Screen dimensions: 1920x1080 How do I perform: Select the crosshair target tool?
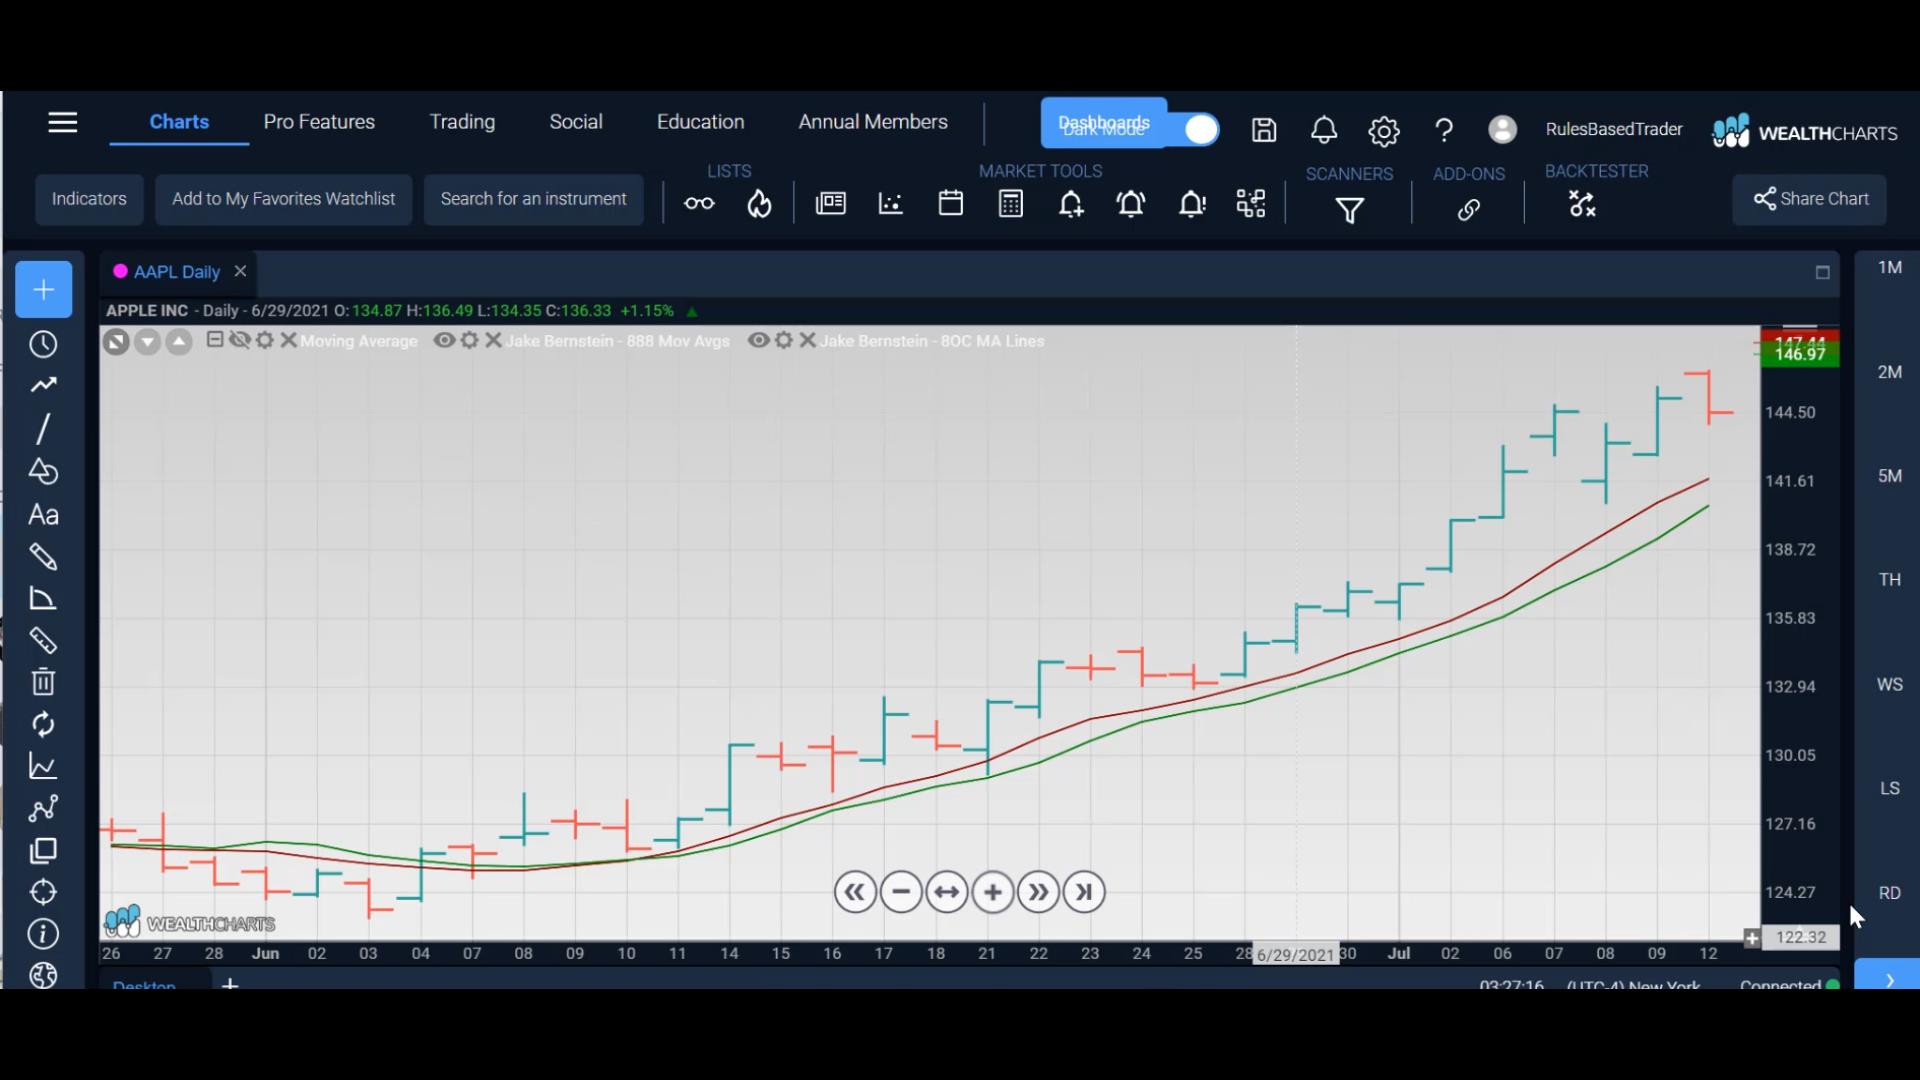click(43, 892)
